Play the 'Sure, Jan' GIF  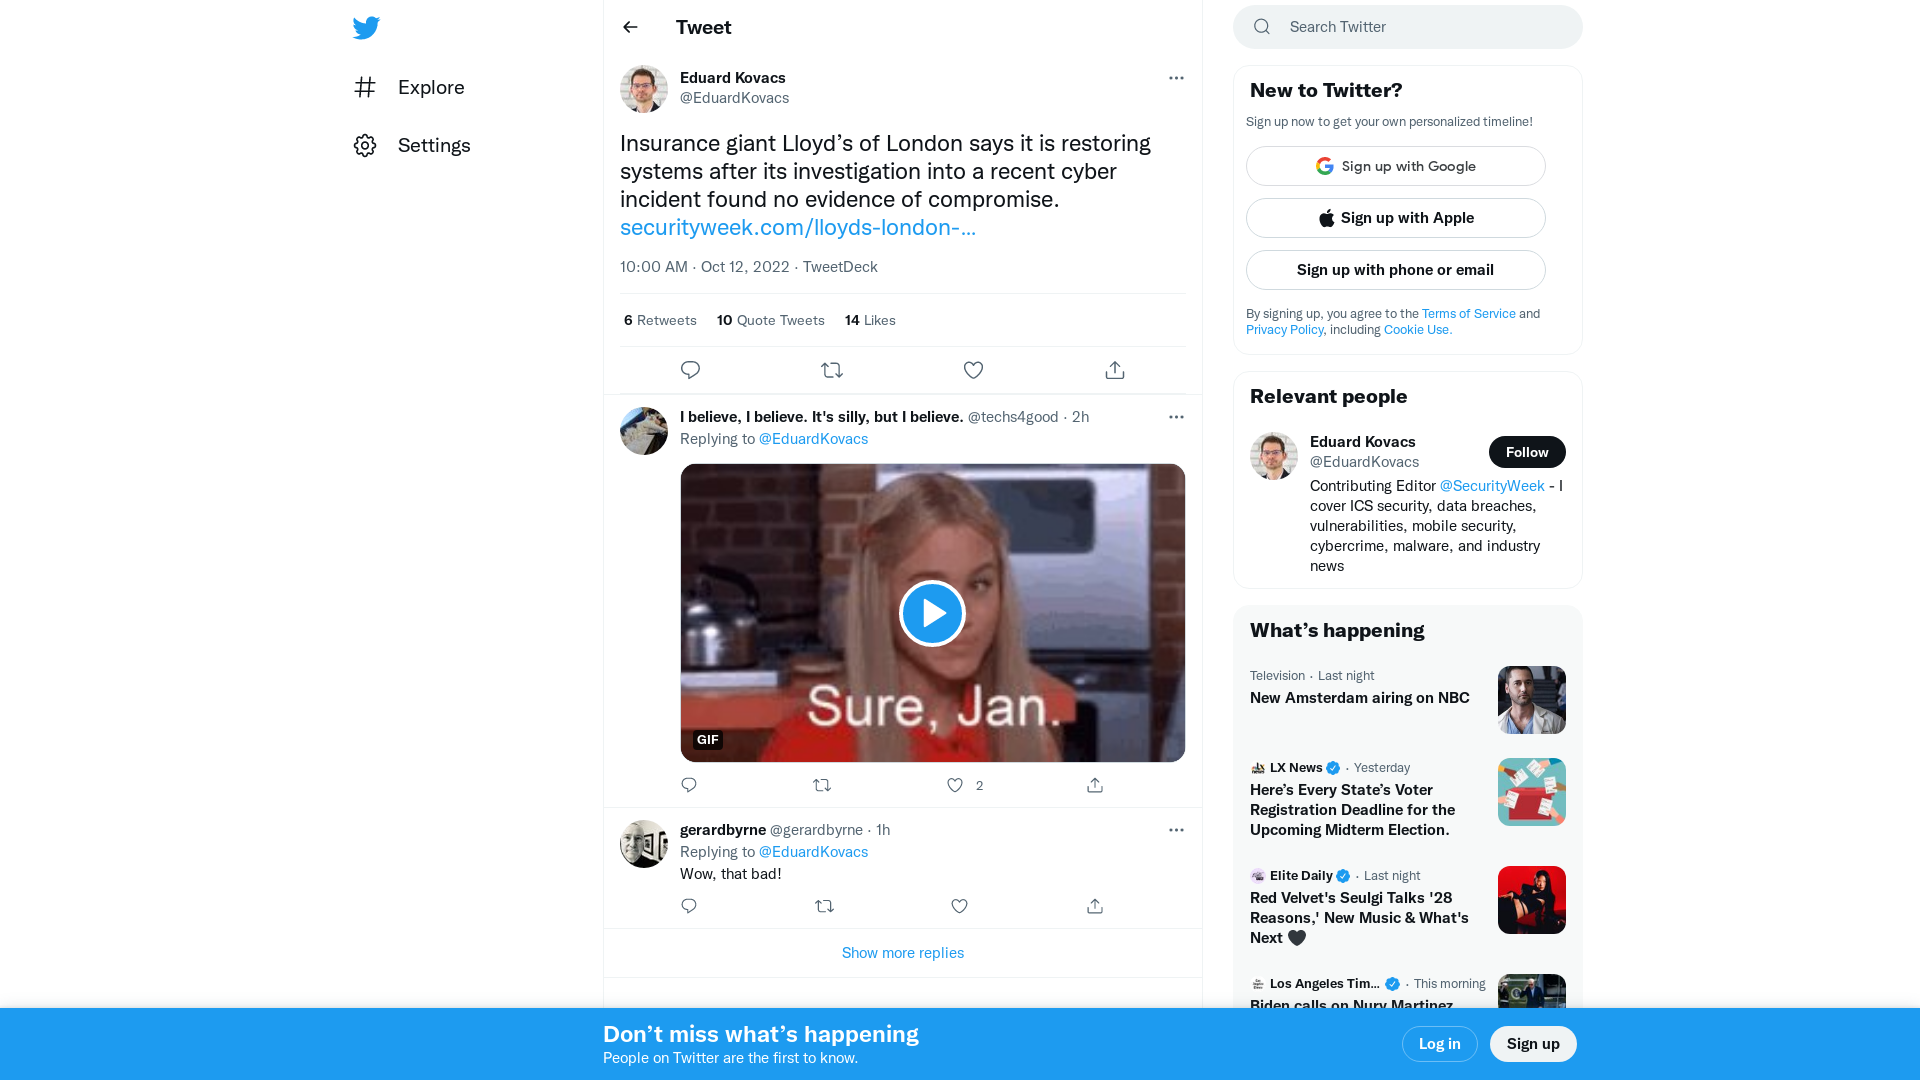point(931,613)
